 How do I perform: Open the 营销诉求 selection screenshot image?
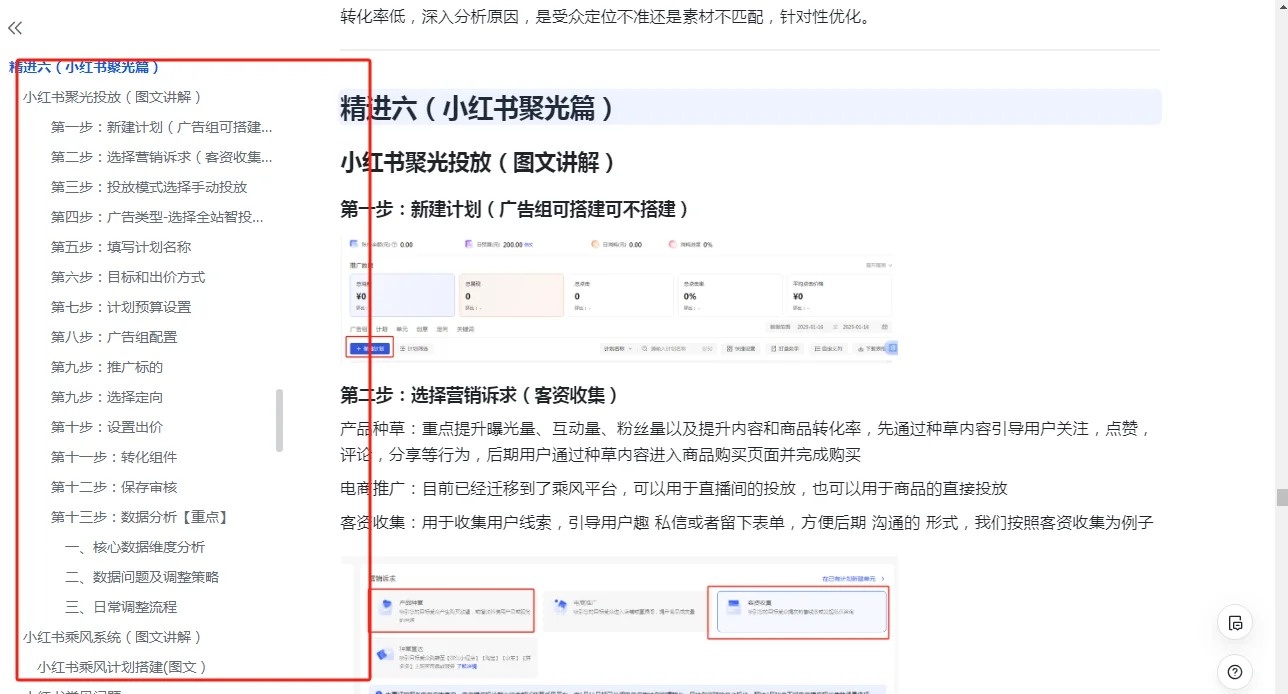619,625
